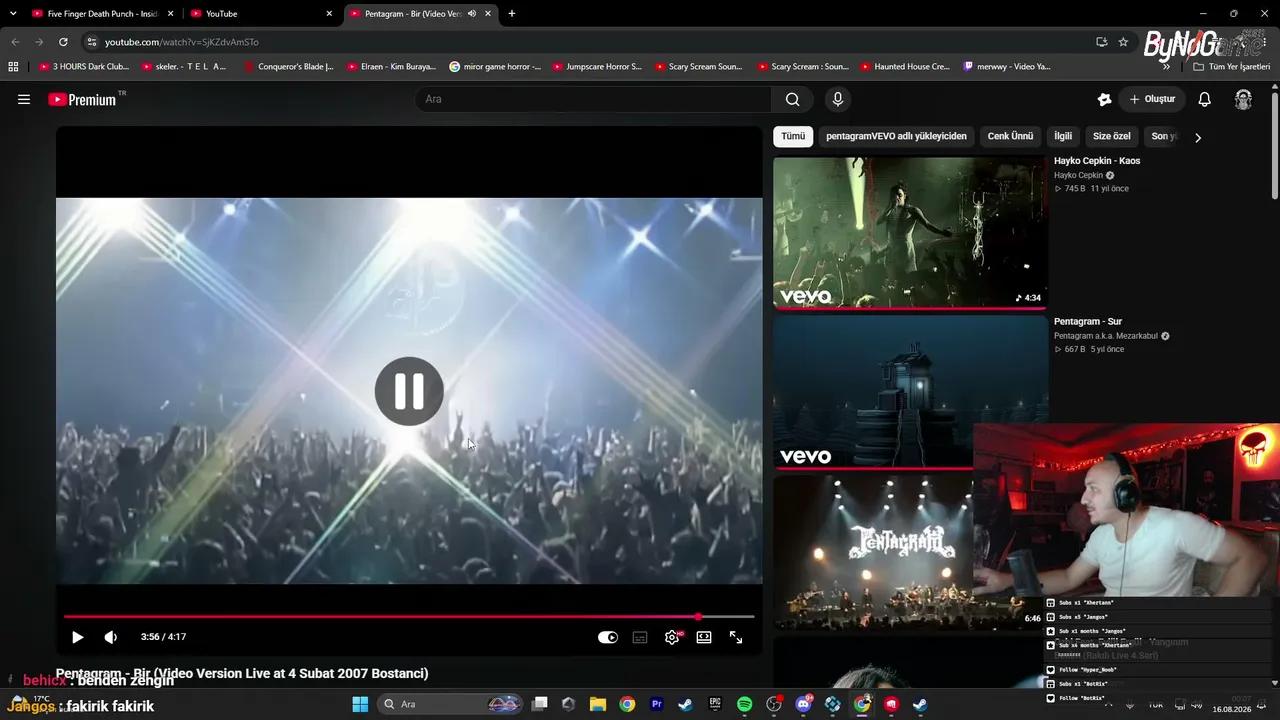This screenshot has width=1280, height=720.
Task: Open a new browser tab
Action: (x=512, y=14)
